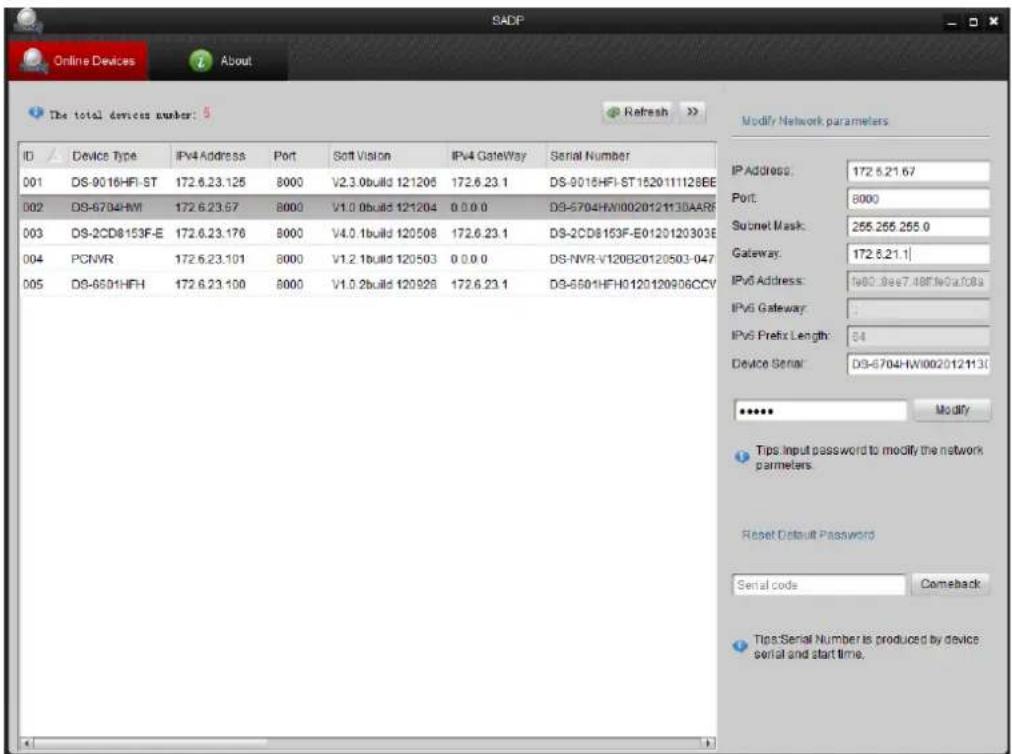Select device row DS-6704HWI
This screenshot has width=1012, height=754.
coord(367,207)
